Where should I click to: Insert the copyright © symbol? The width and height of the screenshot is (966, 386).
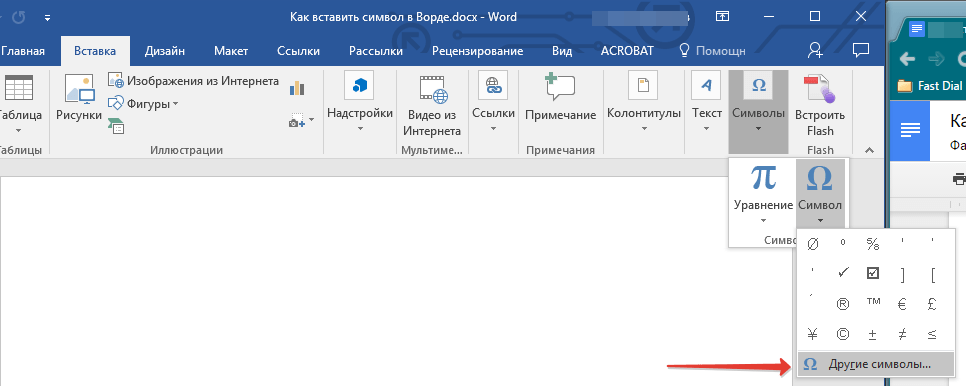point(843,334)
